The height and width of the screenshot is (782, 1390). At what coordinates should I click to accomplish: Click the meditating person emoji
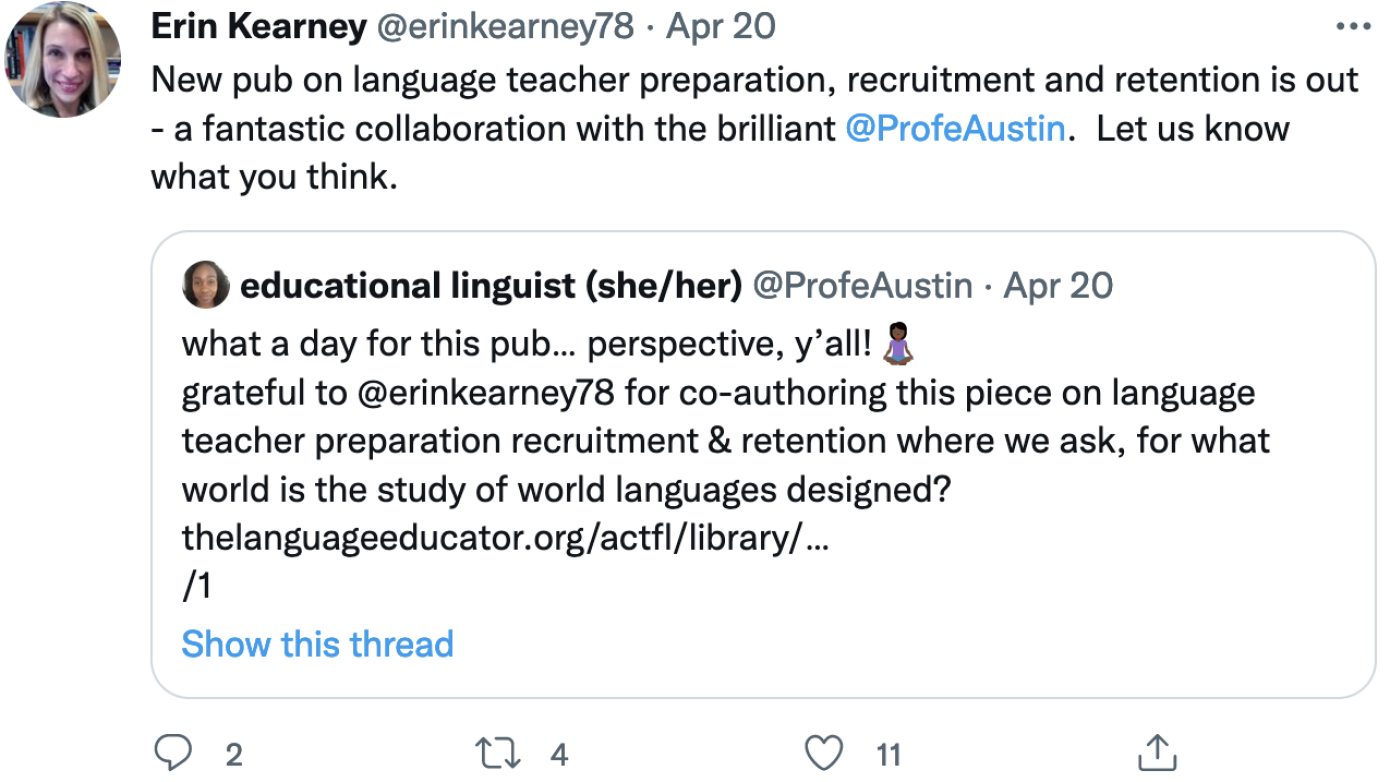(x=897, y=344)
